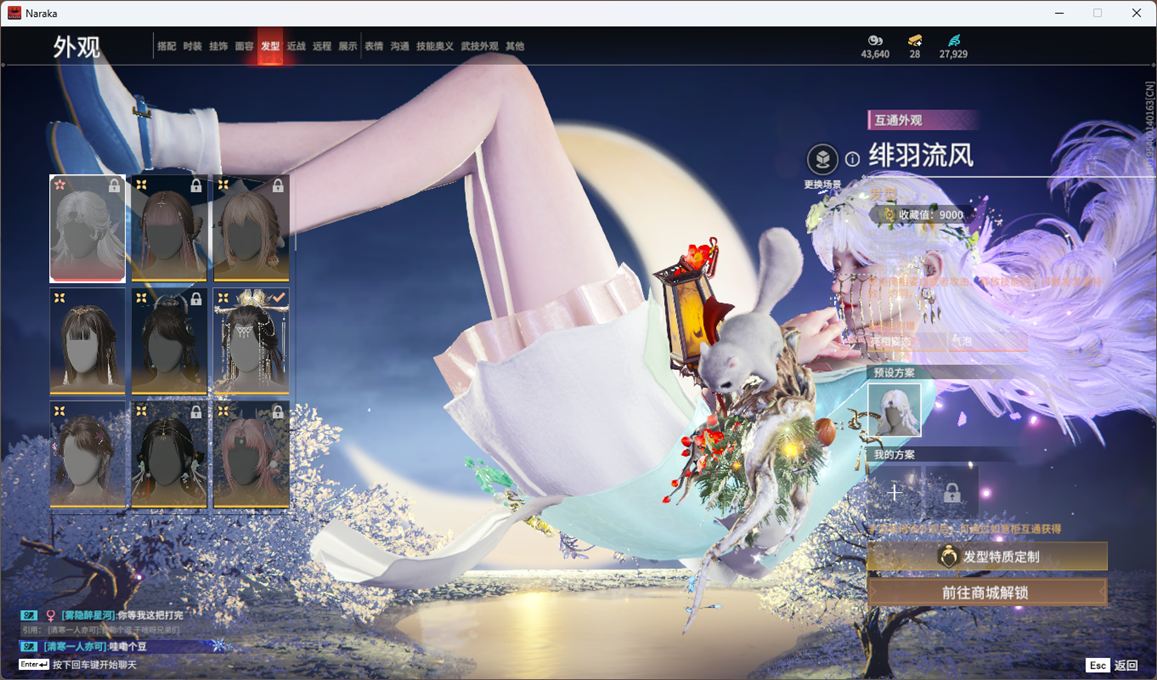
Task: Open the 近战 melee tab
Action: coord(296,46)
